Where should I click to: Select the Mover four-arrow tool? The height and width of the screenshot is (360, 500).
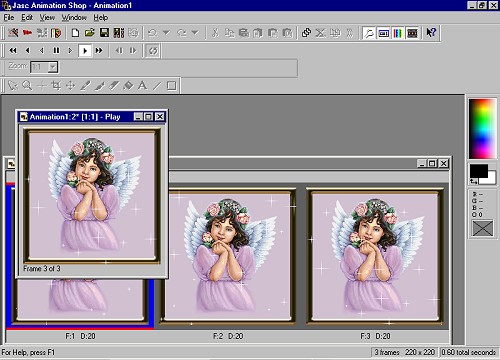70,86
